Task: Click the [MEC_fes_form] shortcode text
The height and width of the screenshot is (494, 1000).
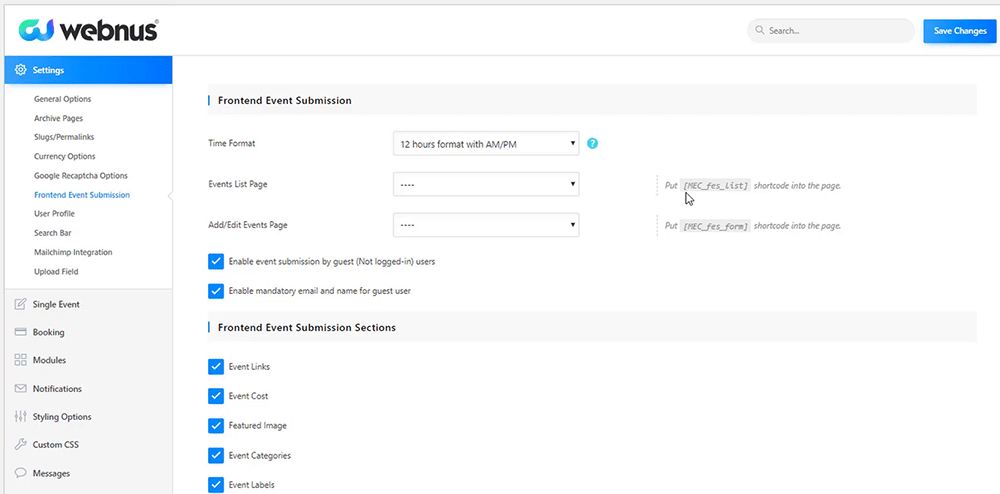Action: pos(715,226)
